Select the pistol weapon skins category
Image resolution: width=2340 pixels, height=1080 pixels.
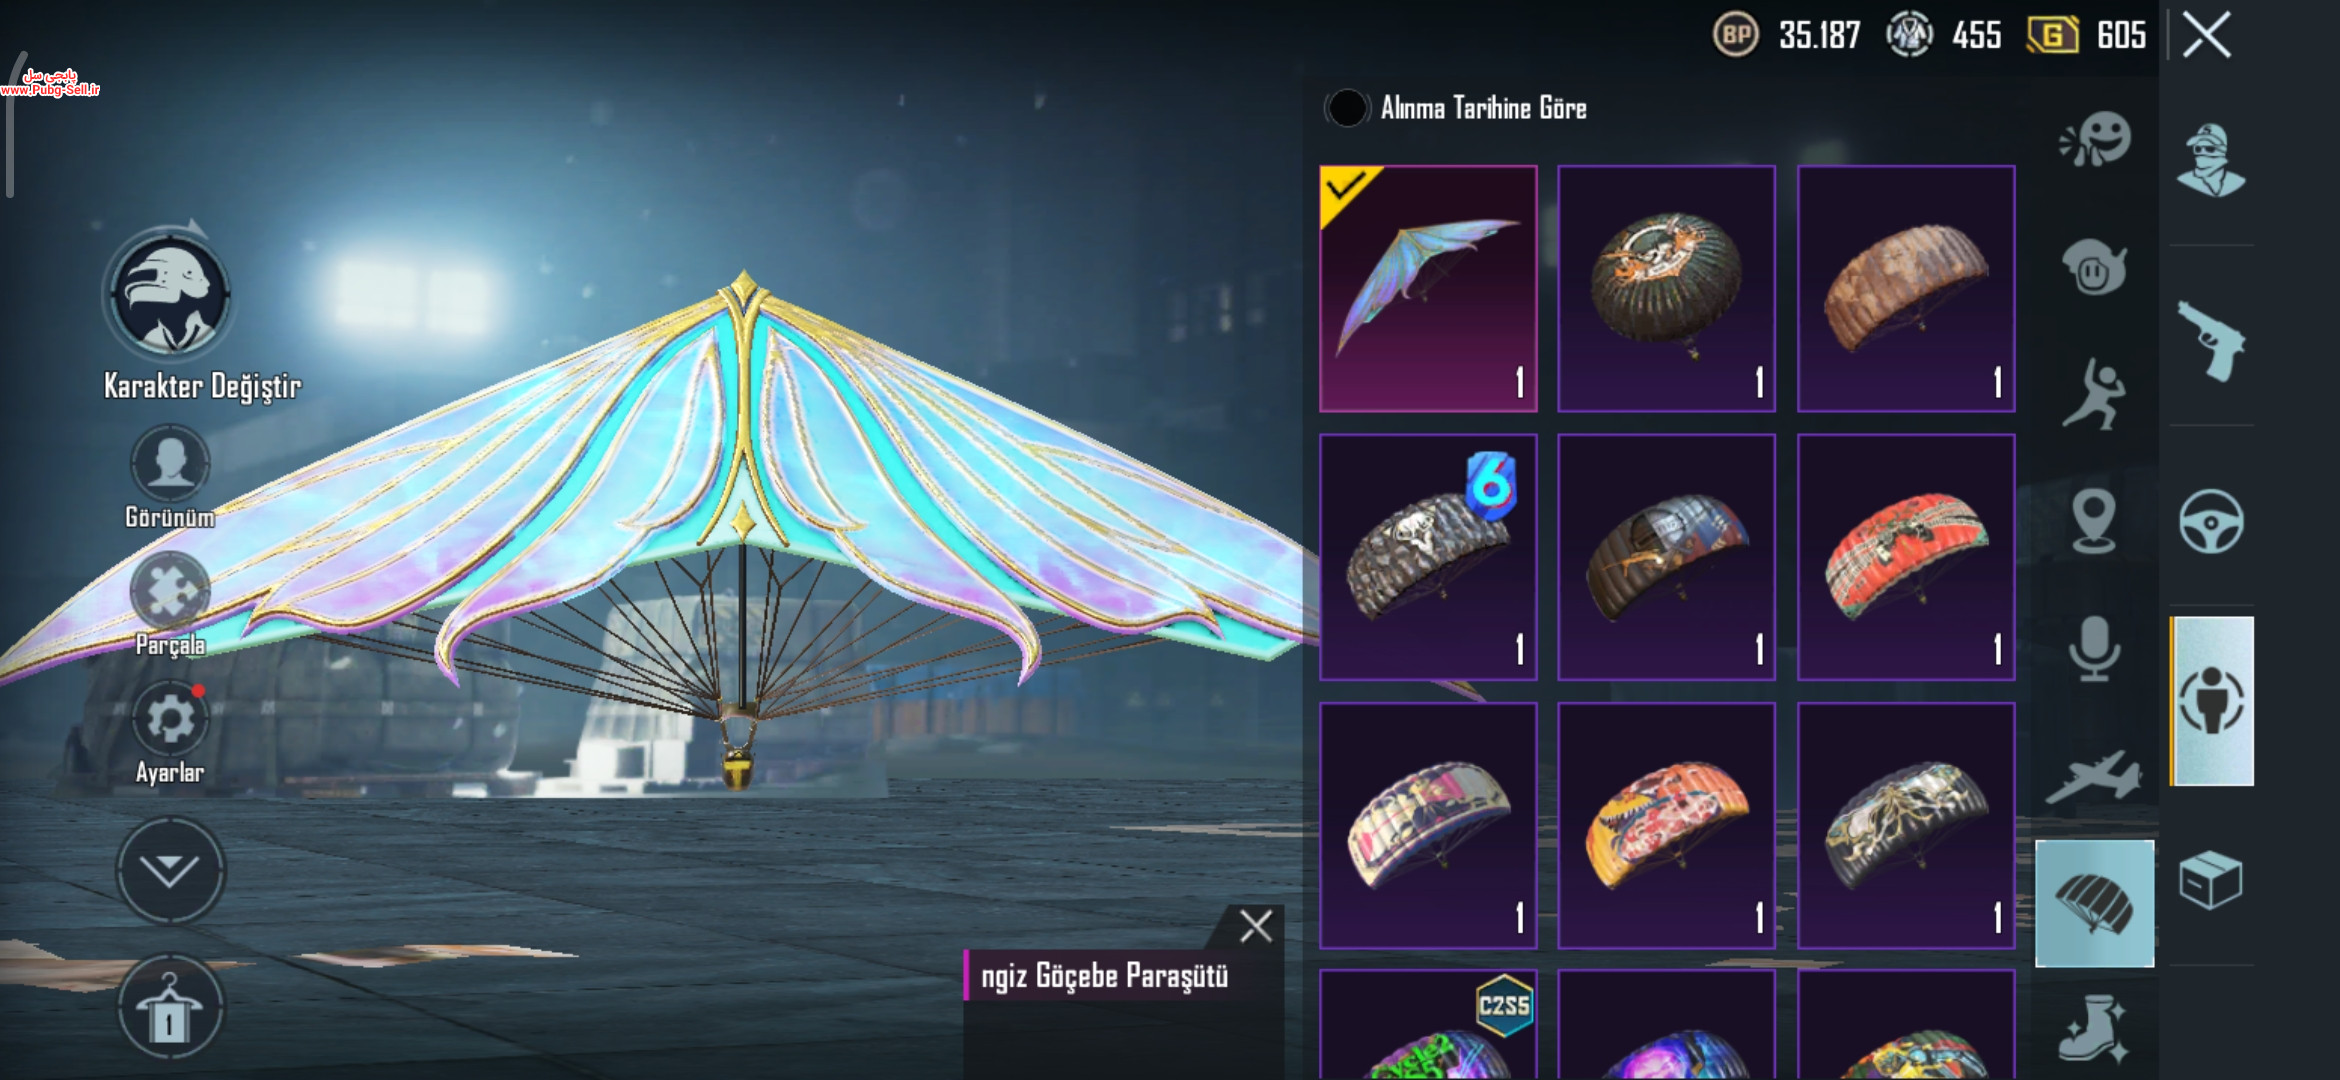pyautogui.click(x=2211, y=340)
